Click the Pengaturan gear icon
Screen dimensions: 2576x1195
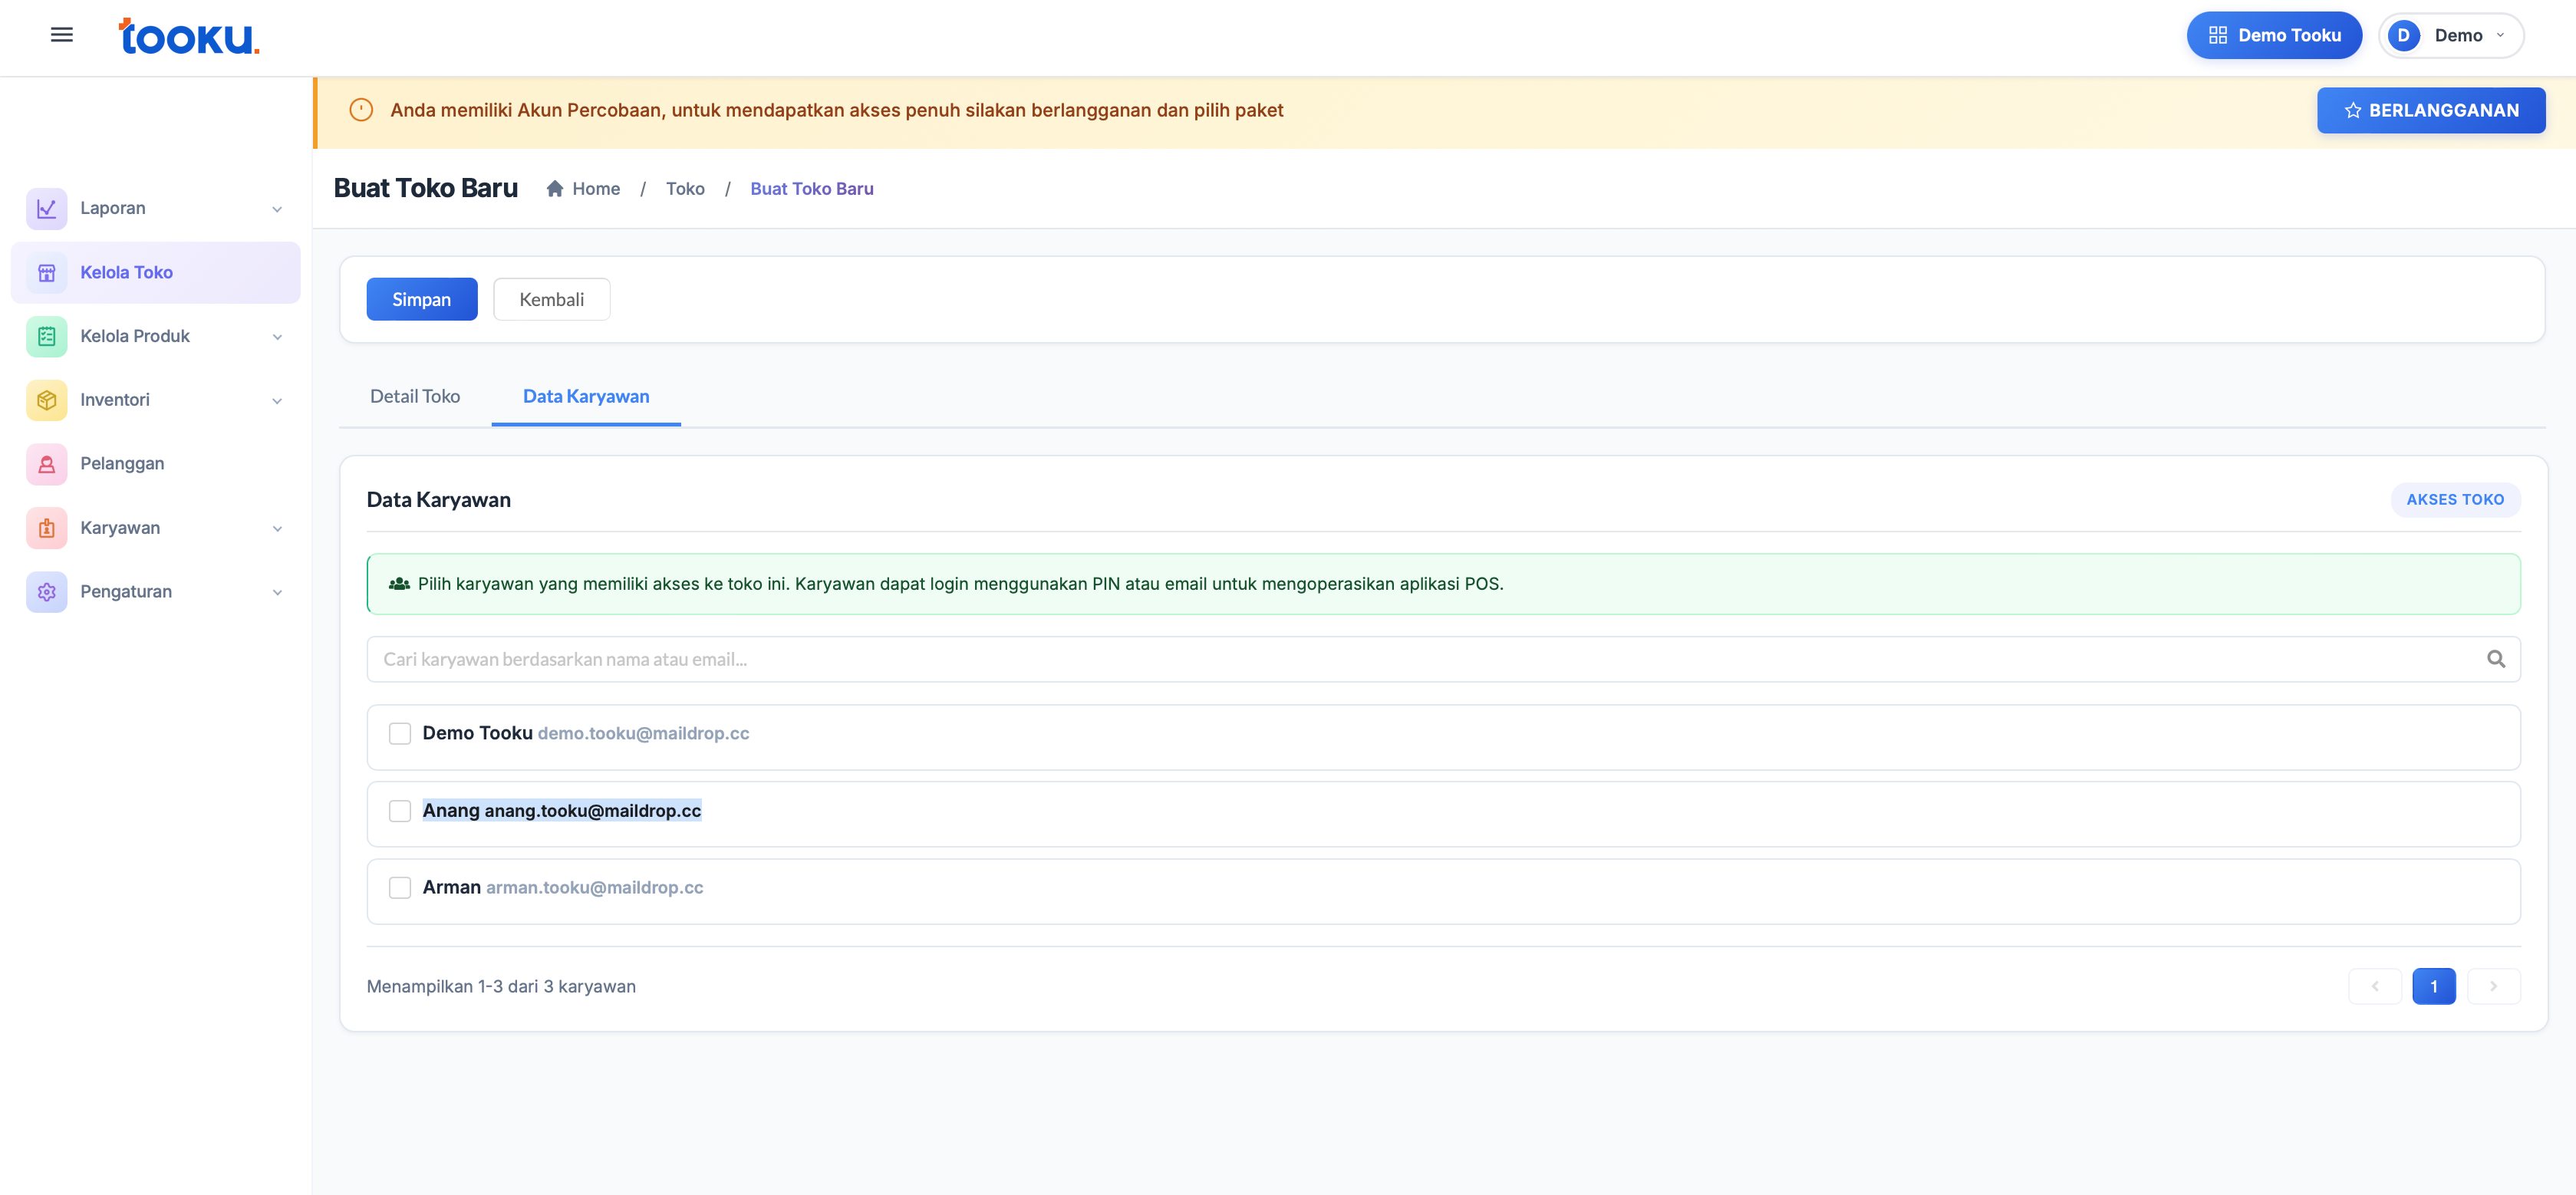click(46, 592)
